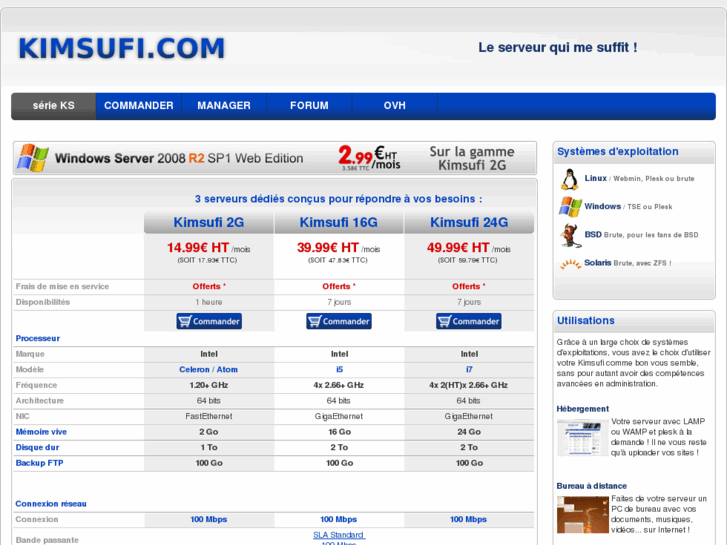Click the Connexion réseau section heading
Image resolution: width=727 pixels, height=545 pixels.
(x=51, y=504)
